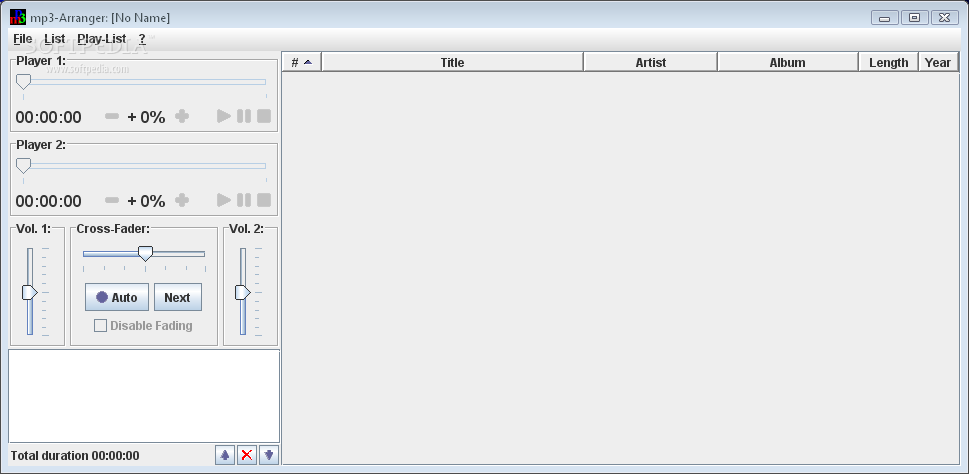Click the Player 2 position slider thumb
The height and width of the screenshot is (474, 969).
coord(23,166)
